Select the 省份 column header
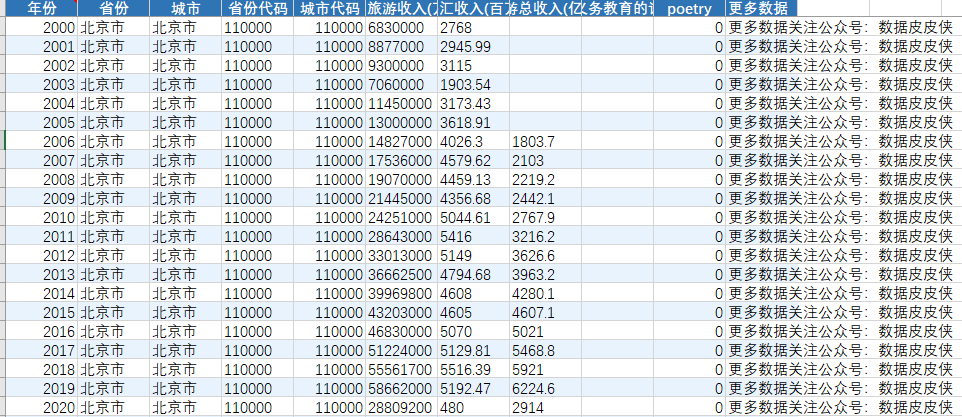This screenshot has height=417, width=962. pos(114,9)
